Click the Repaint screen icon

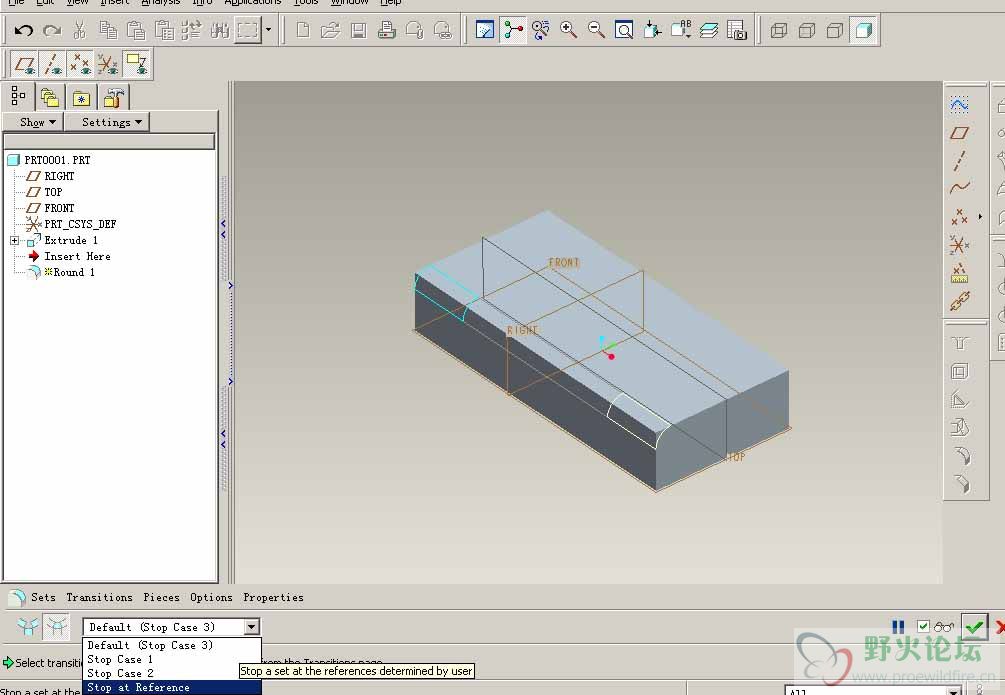[485, 30]
